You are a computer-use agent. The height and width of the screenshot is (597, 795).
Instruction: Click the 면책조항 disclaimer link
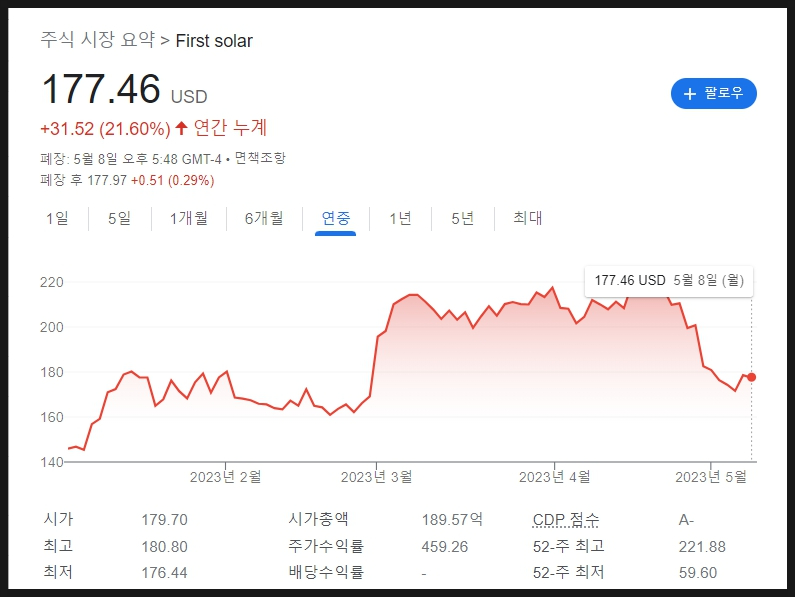[260, 158]
